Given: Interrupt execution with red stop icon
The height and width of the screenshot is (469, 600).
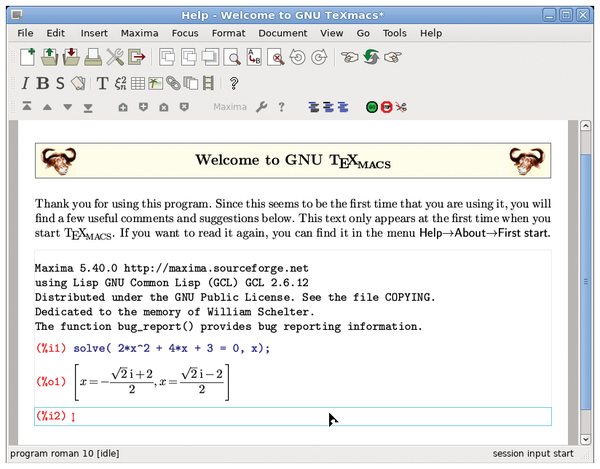Looking at the screenshot, I should 386,107.
